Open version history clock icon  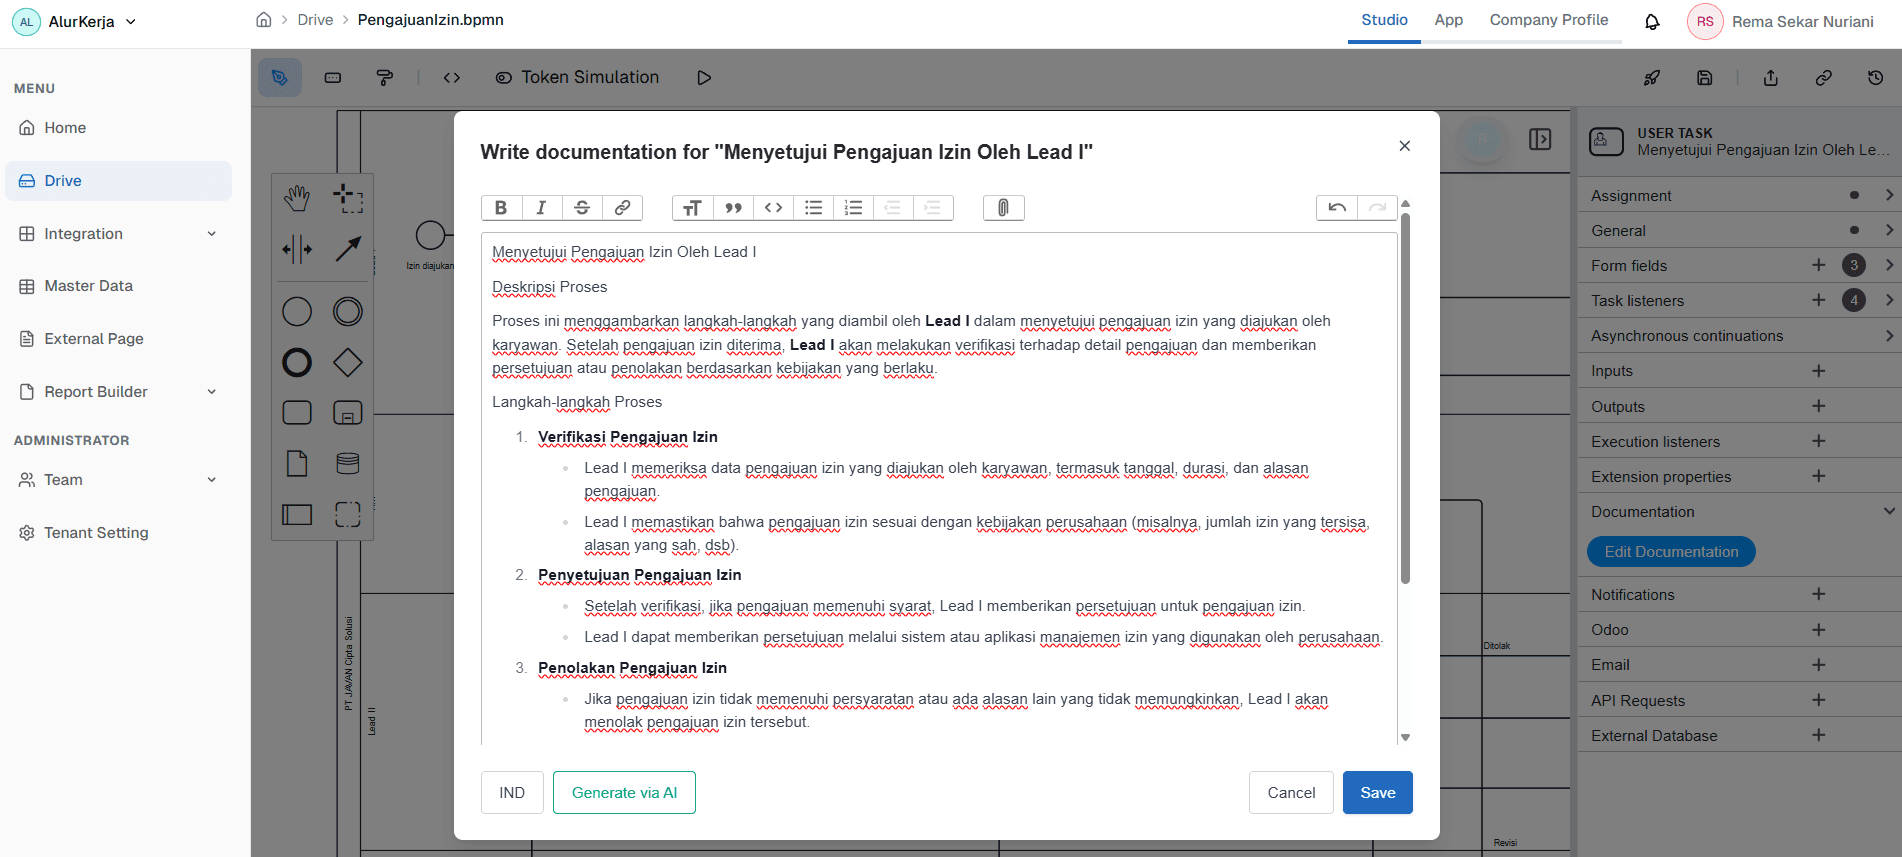[1876, 77]
